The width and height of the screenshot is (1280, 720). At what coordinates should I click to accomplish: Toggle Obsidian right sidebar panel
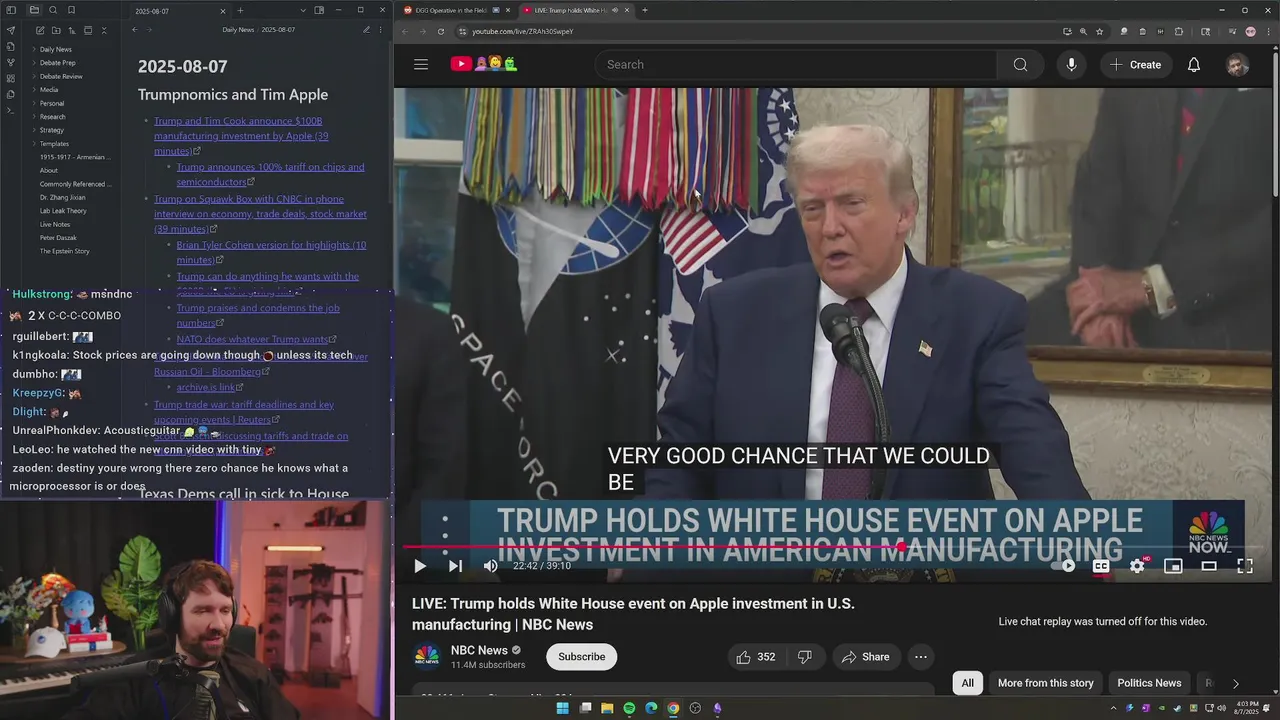click(319, 10)
